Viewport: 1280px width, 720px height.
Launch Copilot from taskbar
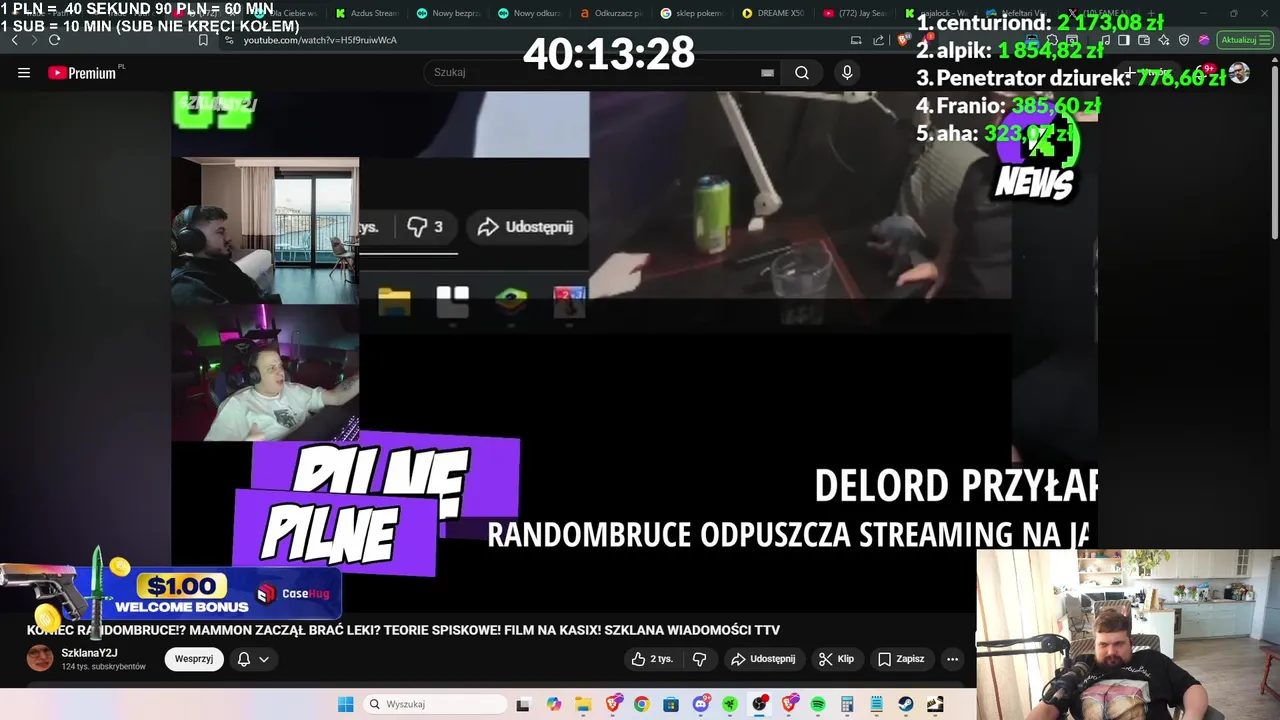[554, 704]
